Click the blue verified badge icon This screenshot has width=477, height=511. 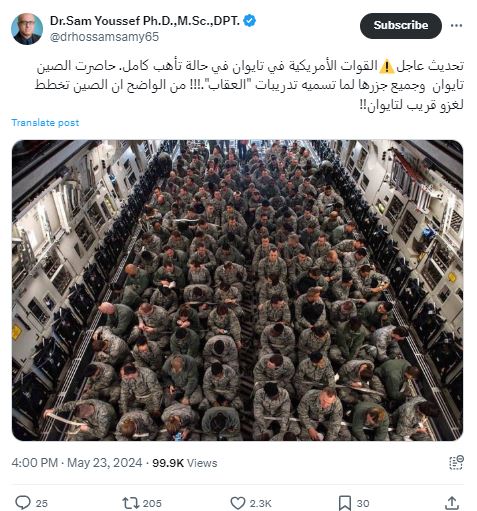coord(250,21)
